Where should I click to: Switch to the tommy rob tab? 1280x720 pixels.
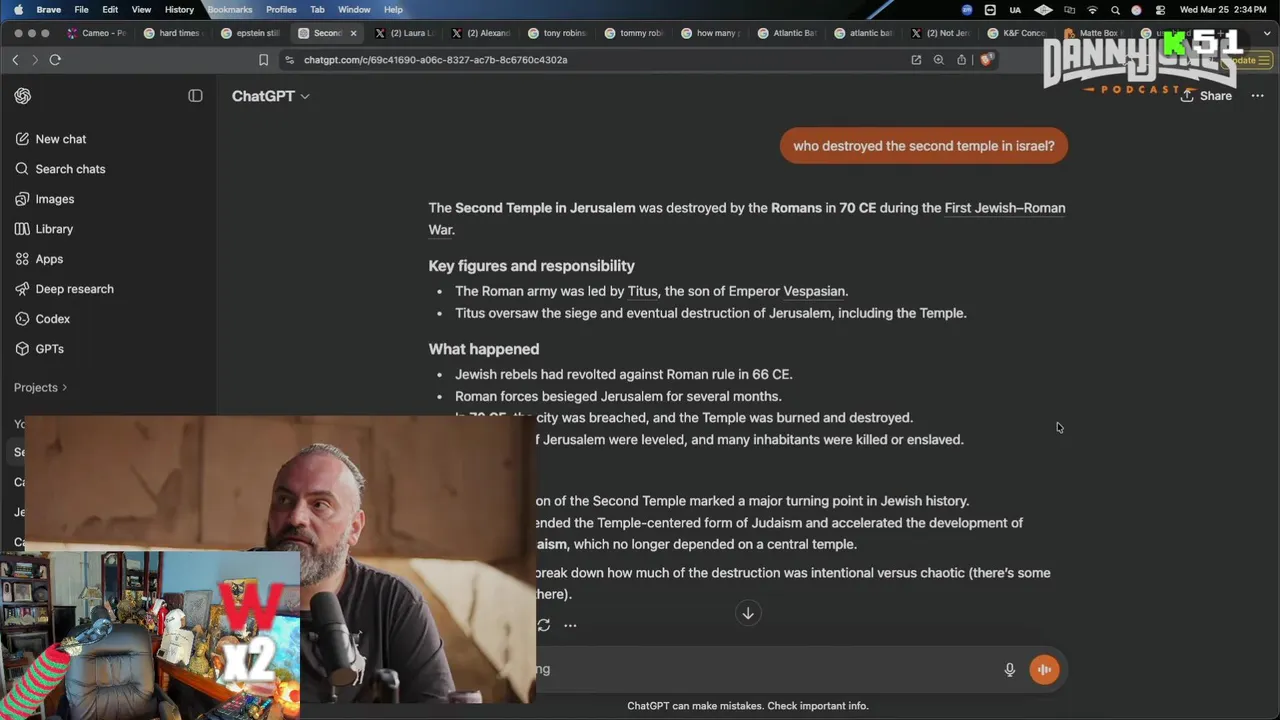pyautogui.click(x=634, y=33)
